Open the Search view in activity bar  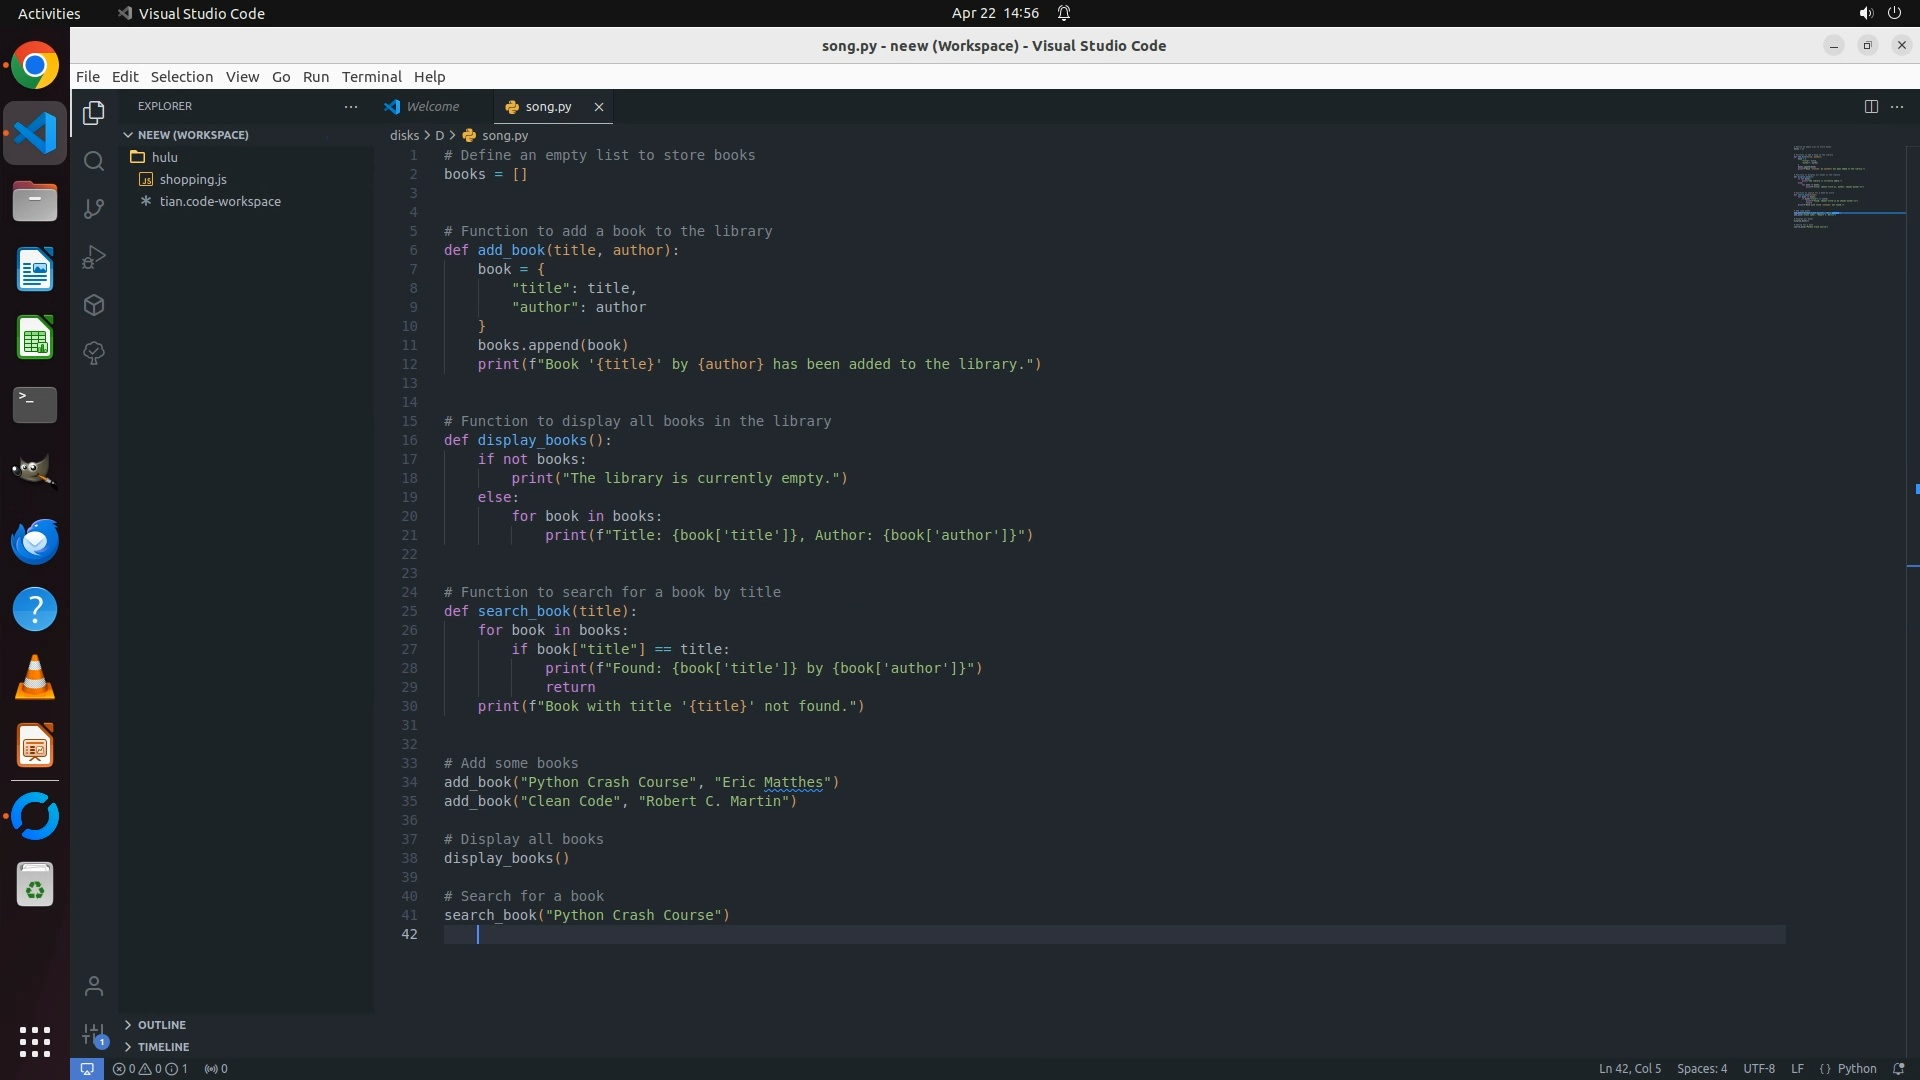94,161
